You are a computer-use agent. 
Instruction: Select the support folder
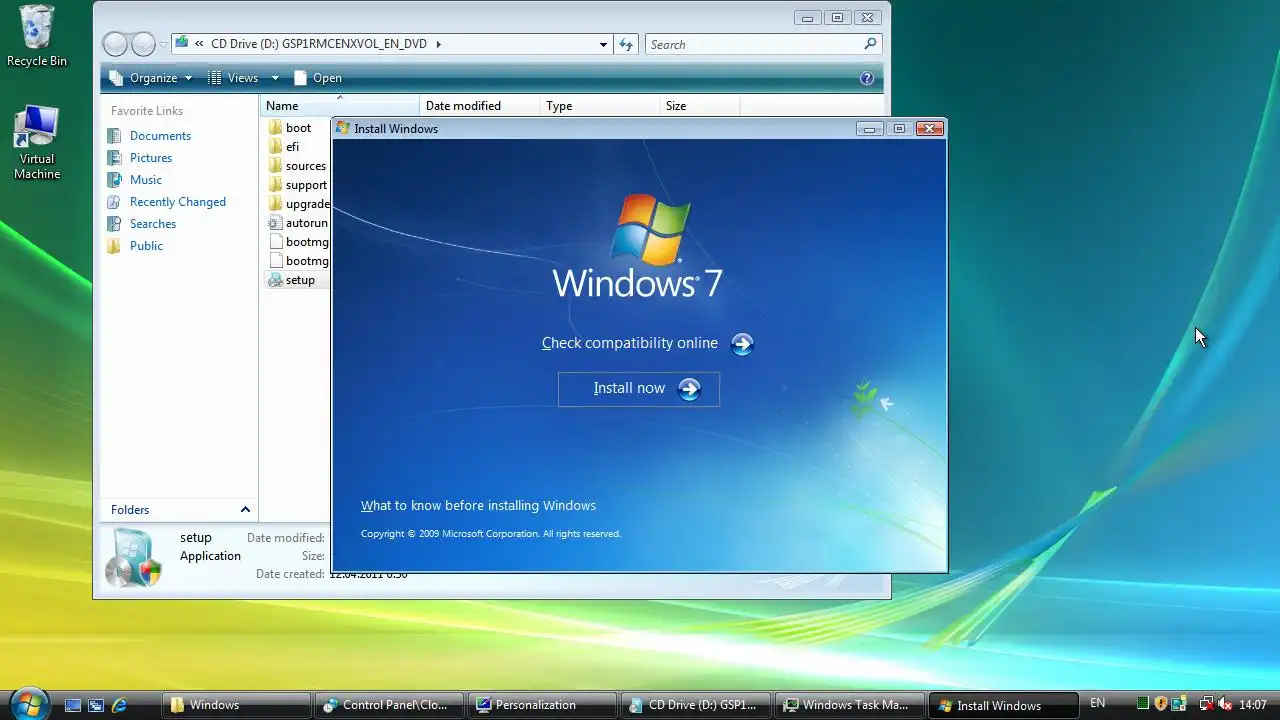coord(298,185)
